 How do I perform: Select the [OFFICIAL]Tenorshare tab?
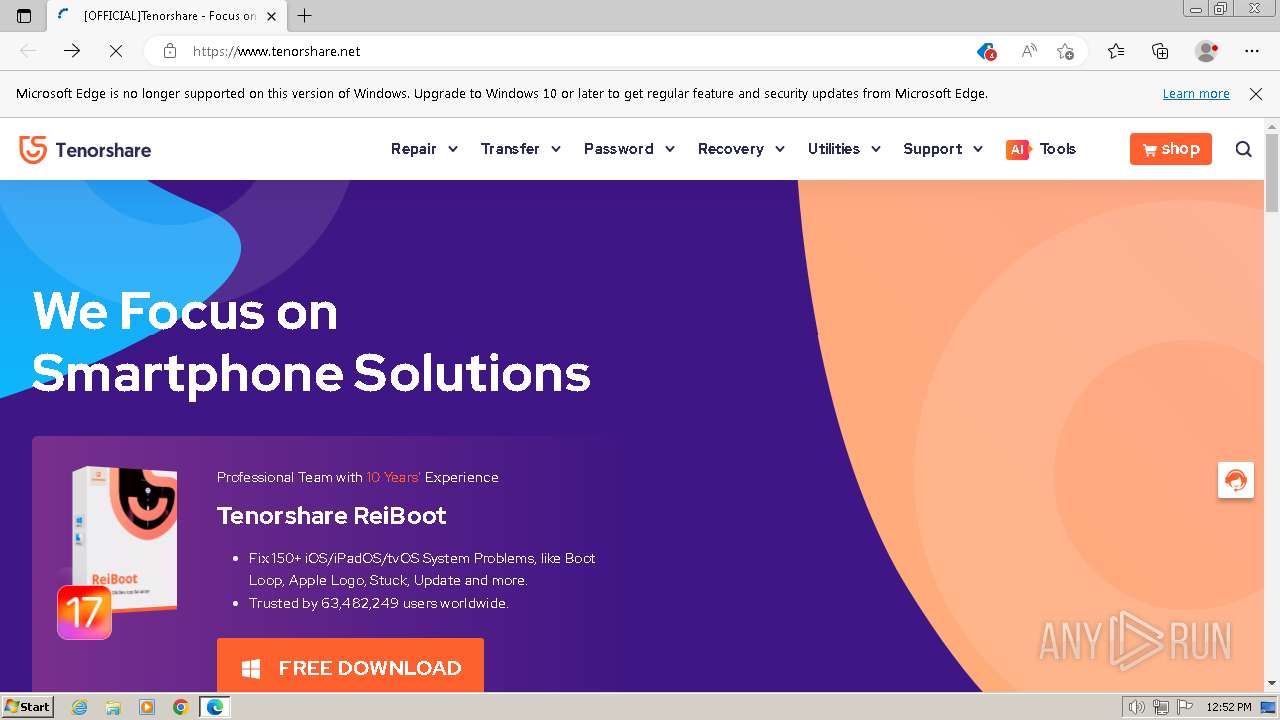coord(167,16)
